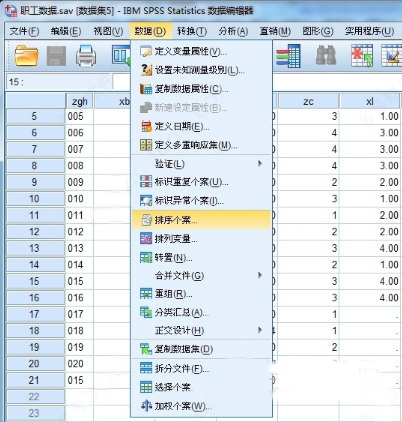Open the 实用程序(U) menu
This screenshot has height=422, width=402.
[369, 31]
